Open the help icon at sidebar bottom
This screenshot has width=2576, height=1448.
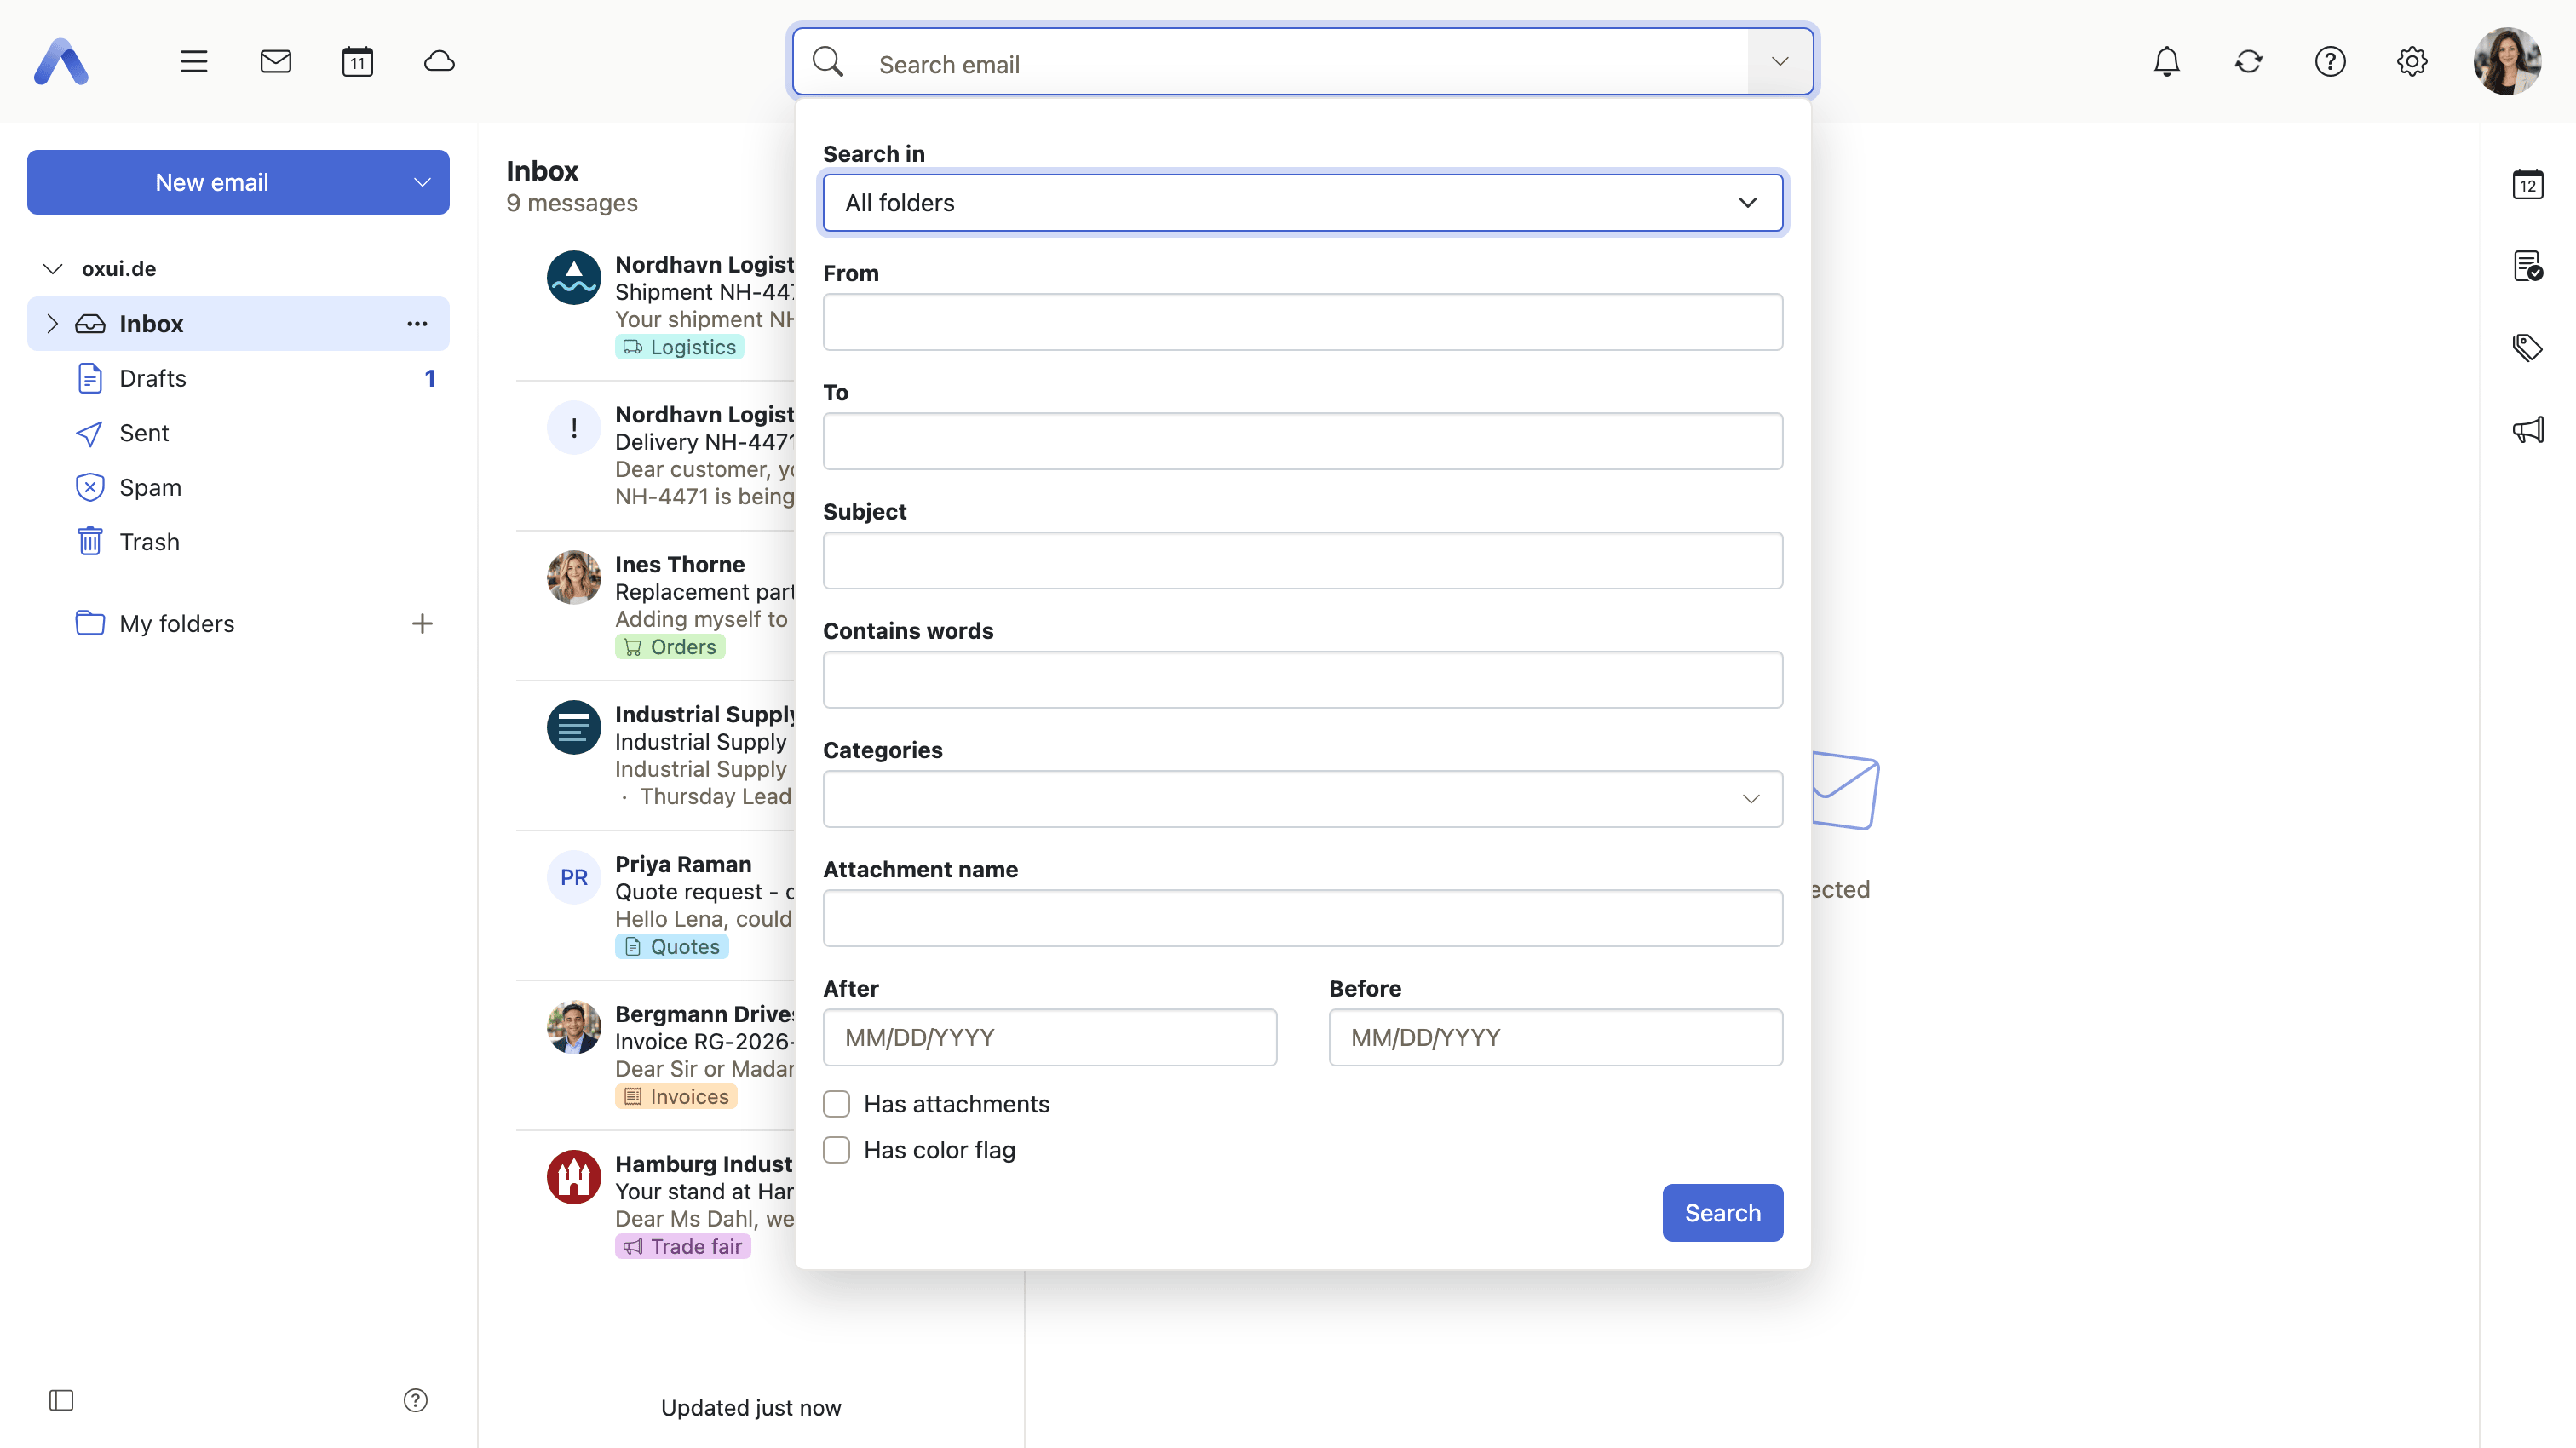click(415, 1400)
